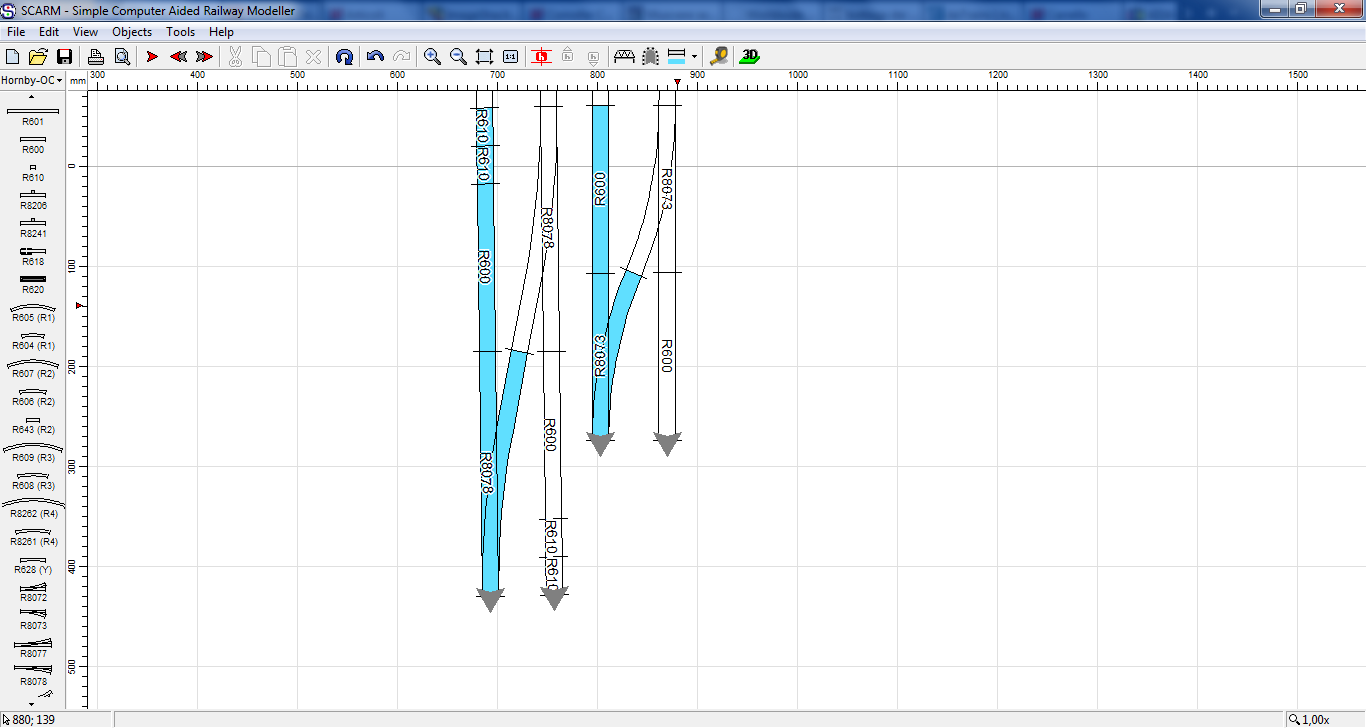
Task: Save the current layout
Action: (64, 57)
